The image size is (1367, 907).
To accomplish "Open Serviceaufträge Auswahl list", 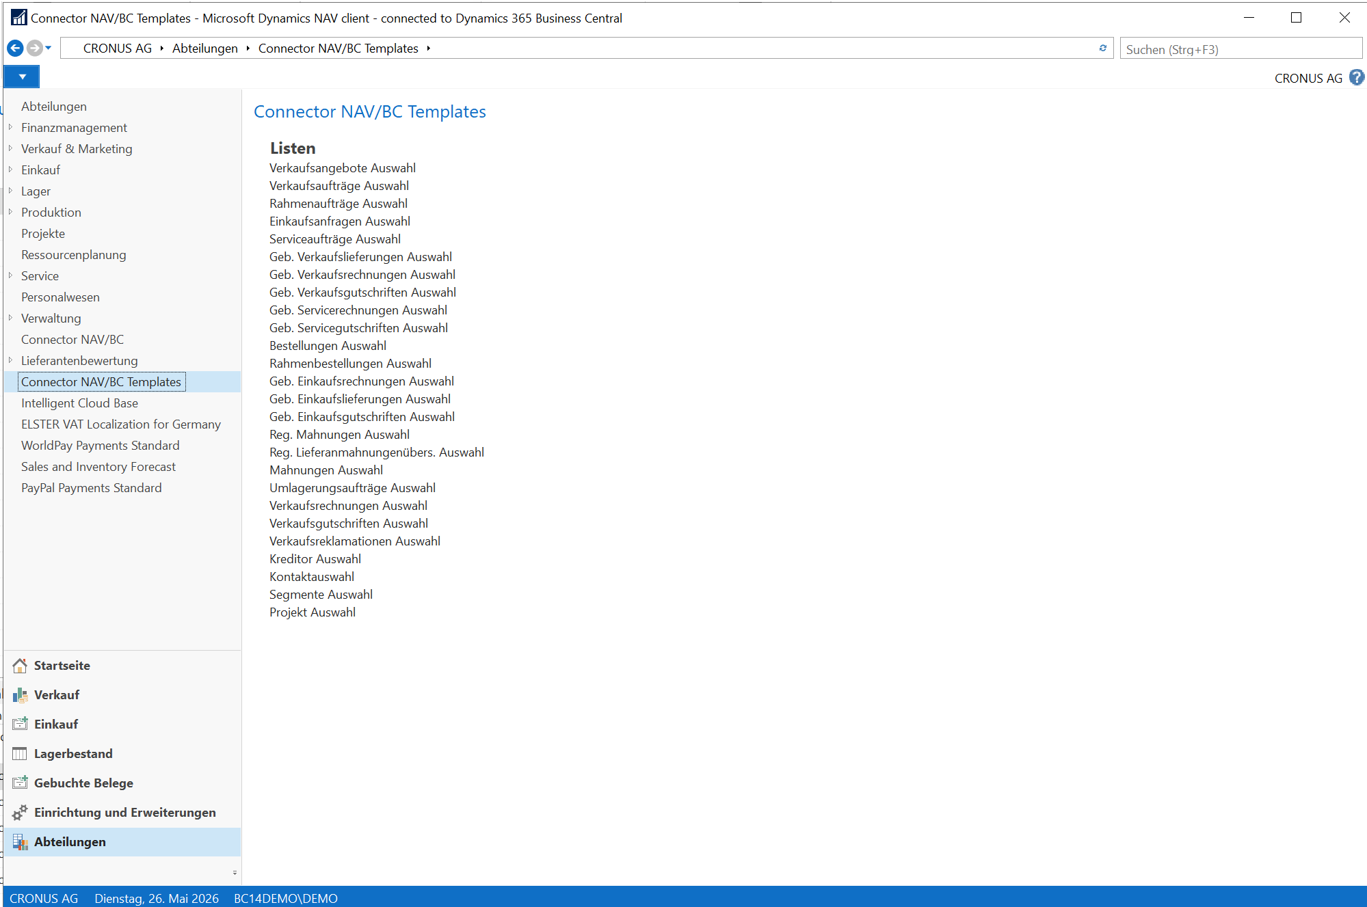I will point(335,239).
